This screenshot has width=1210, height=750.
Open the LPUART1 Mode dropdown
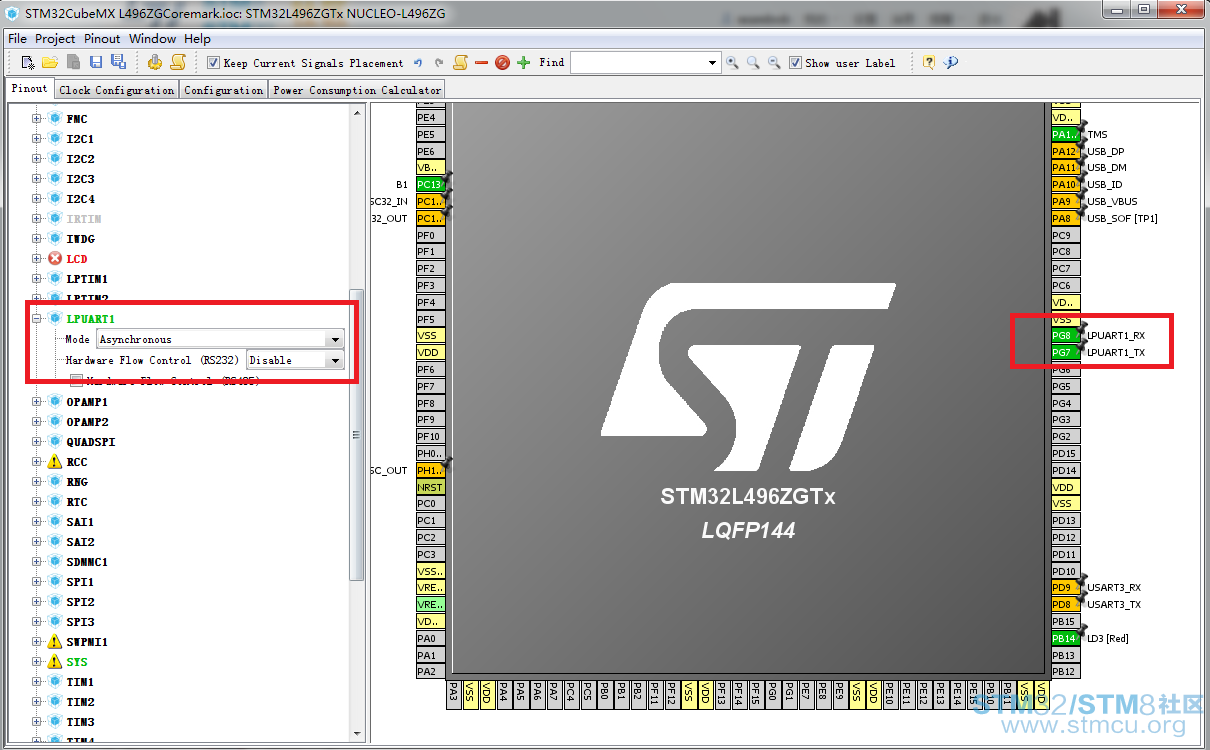click(x=336, y=339)
